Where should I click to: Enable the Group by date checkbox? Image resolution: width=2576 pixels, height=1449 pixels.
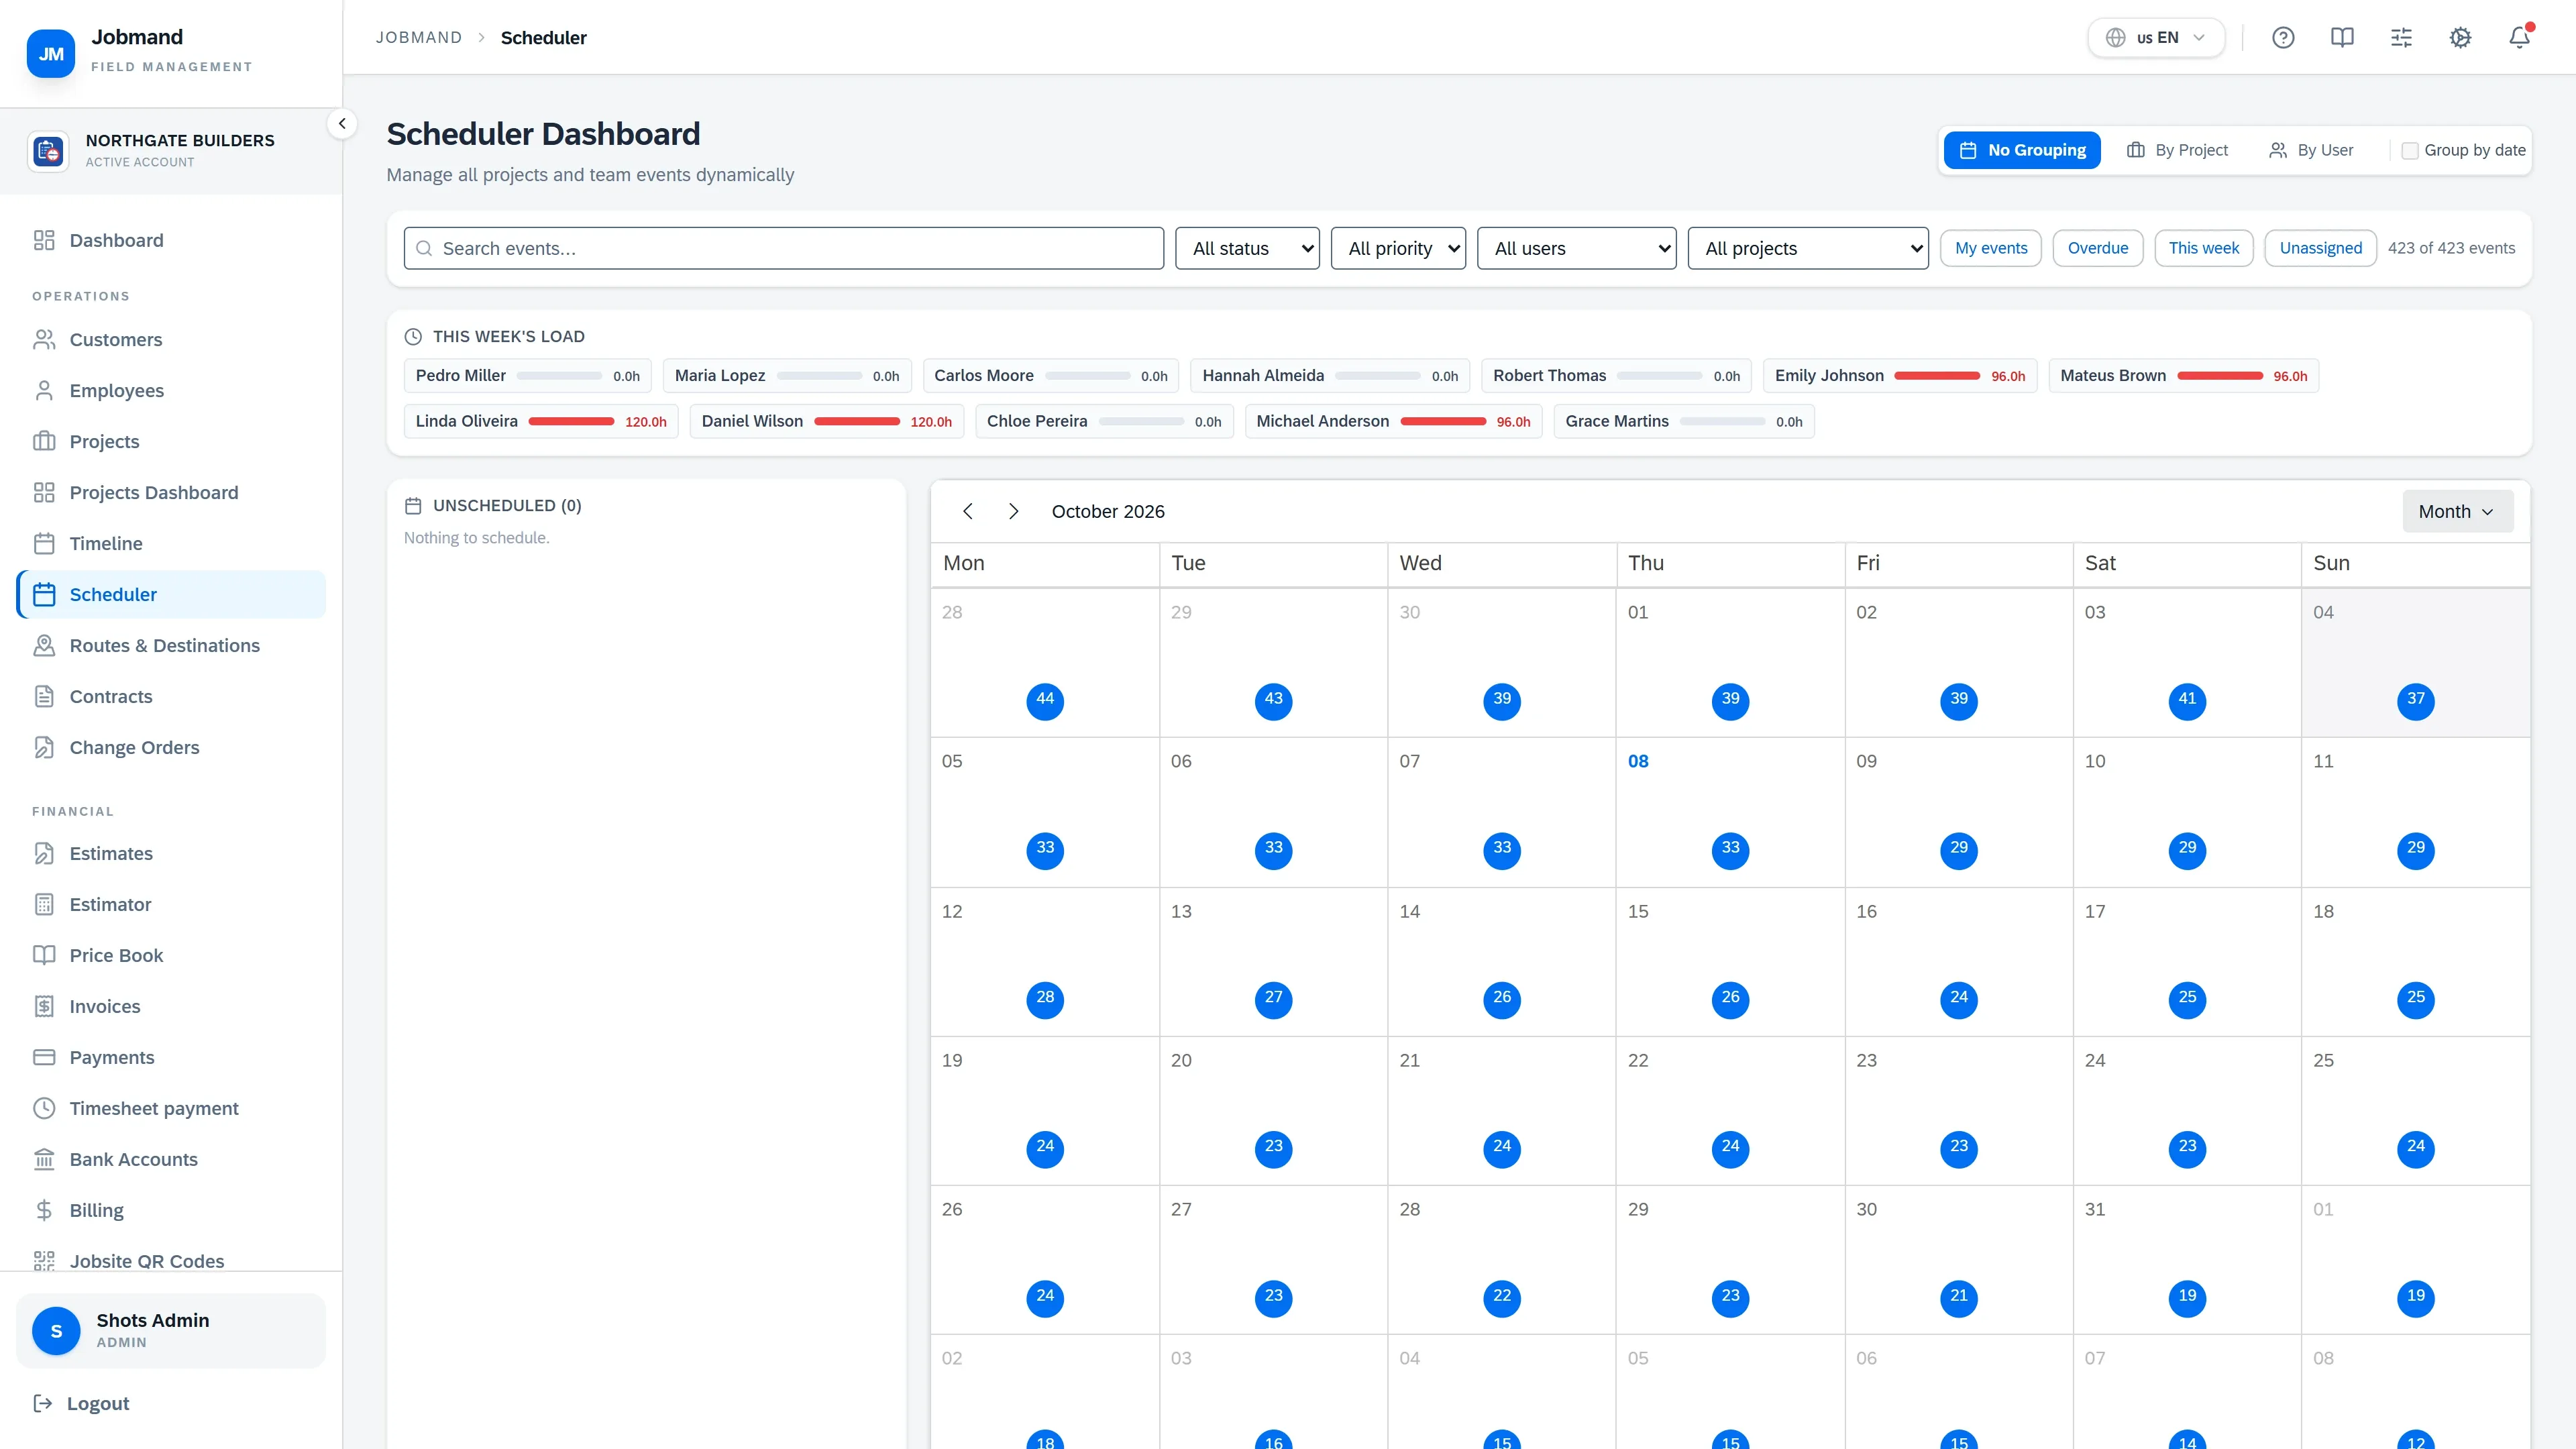tap(2410, 150)
